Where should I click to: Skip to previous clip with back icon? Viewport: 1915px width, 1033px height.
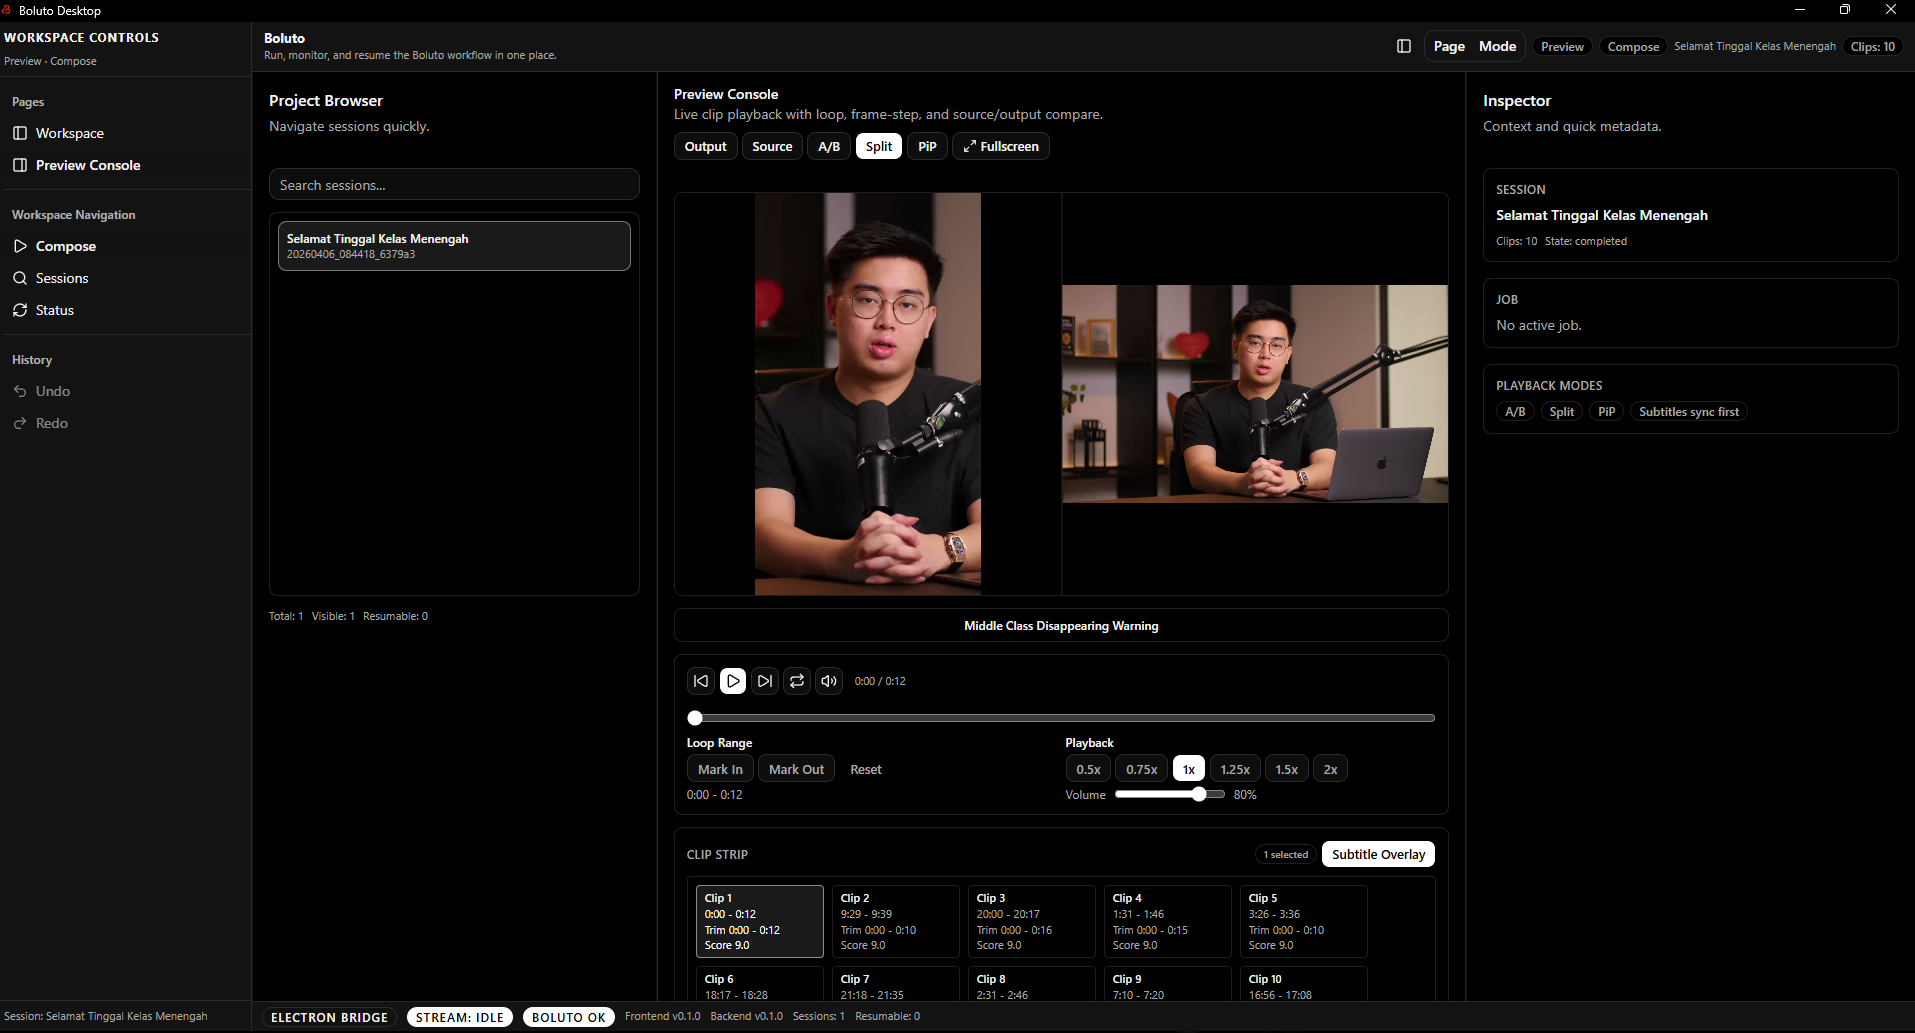coord(701,681)
